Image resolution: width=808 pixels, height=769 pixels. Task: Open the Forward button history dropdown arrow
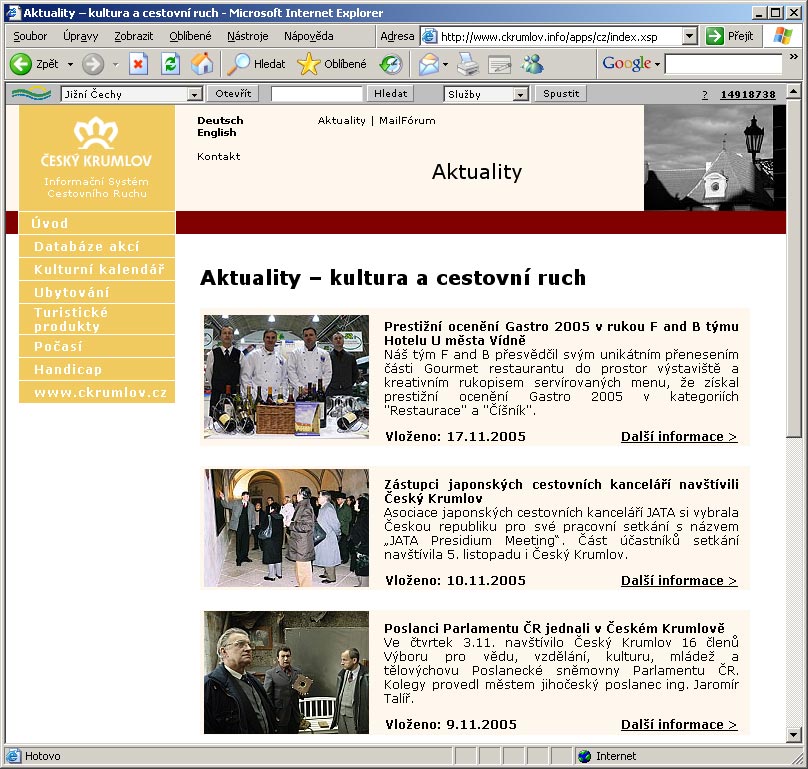pyautogui.click(x=115, y=64)
